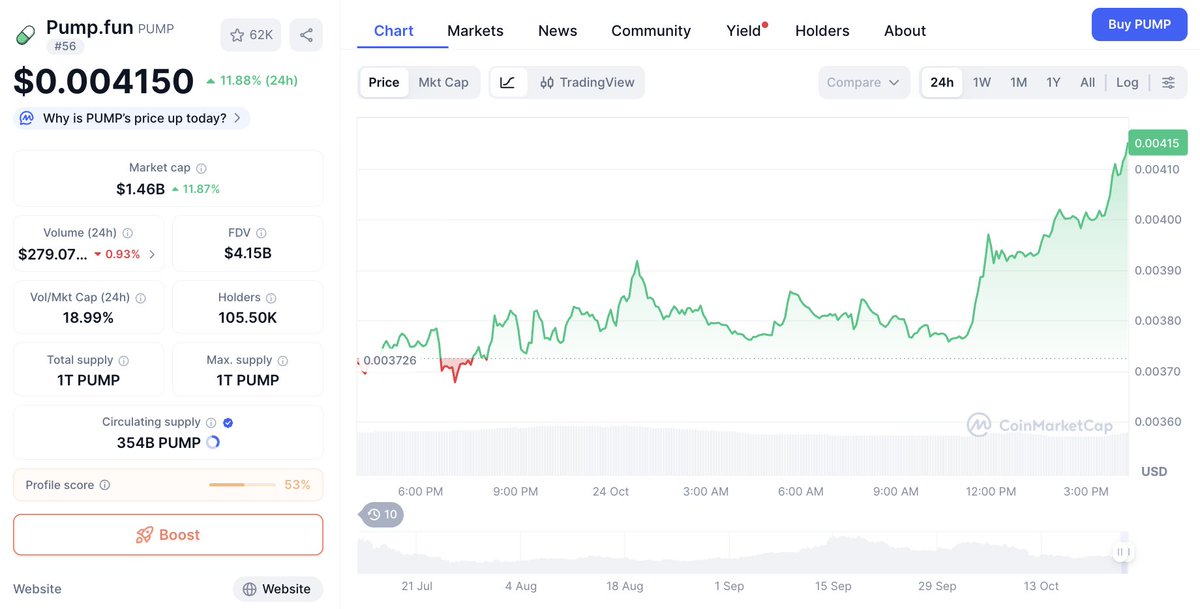Open the Compare dropdown

[x=863, y=82]
